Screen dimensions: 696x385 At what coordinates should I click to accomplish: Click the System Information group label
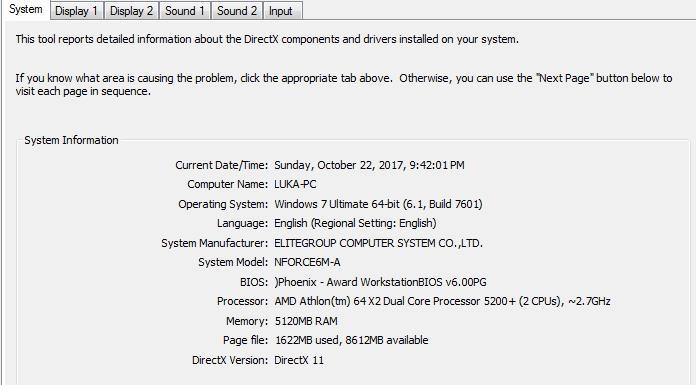coord(71,140)
